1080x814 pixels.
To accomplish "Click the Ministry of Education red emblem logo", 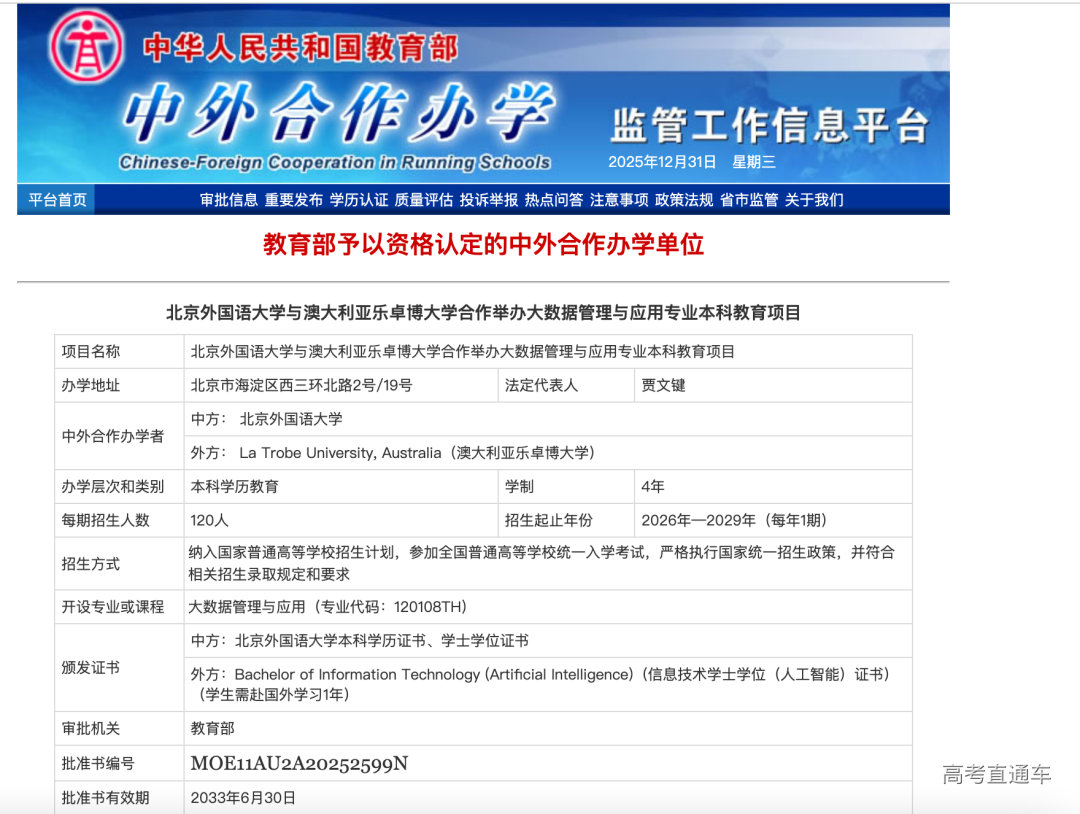I will pos(87,47).
